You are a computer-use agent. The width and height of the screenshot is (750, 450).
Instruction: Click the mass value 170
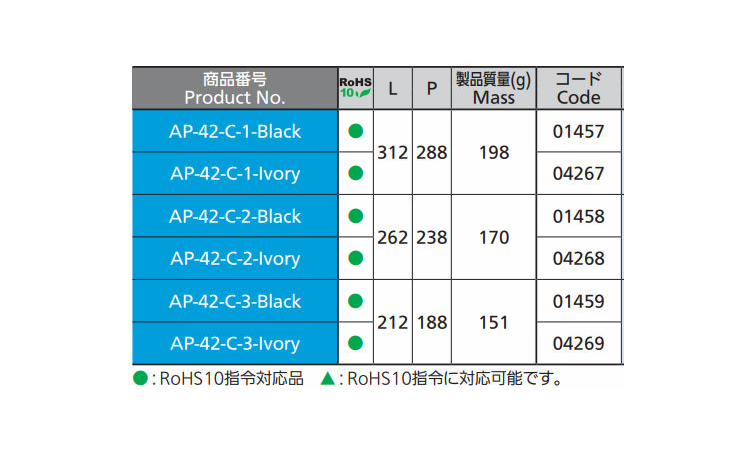point(494,238)
